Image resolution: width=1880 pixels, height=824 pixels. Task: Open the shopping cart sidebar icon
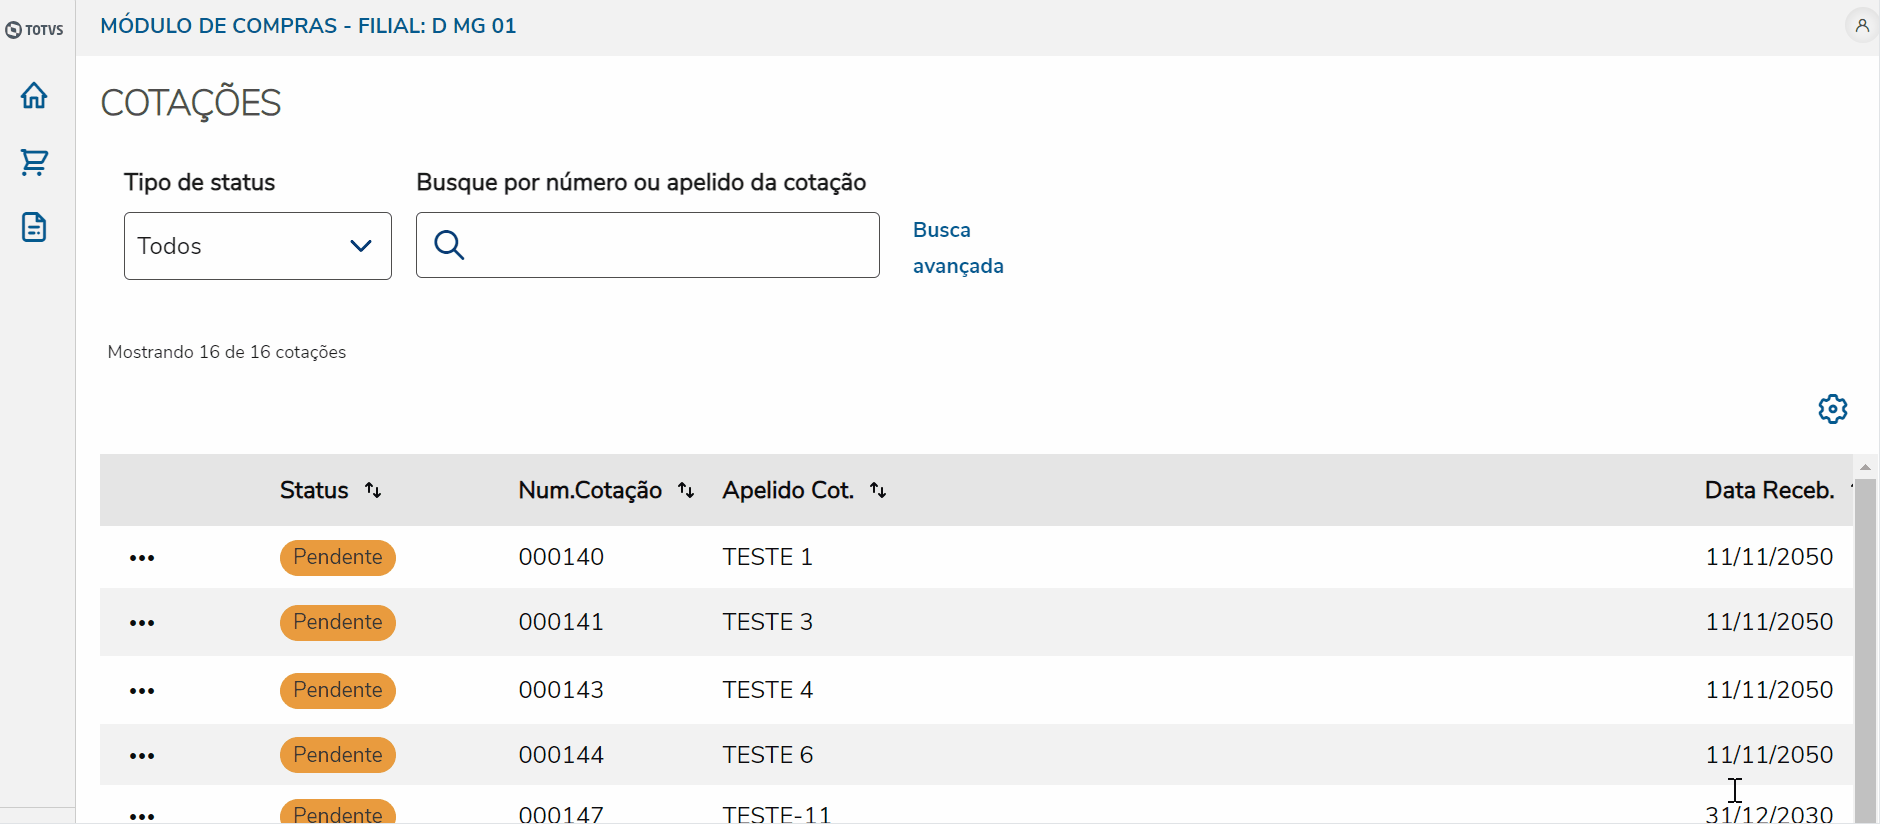[34, 162]
